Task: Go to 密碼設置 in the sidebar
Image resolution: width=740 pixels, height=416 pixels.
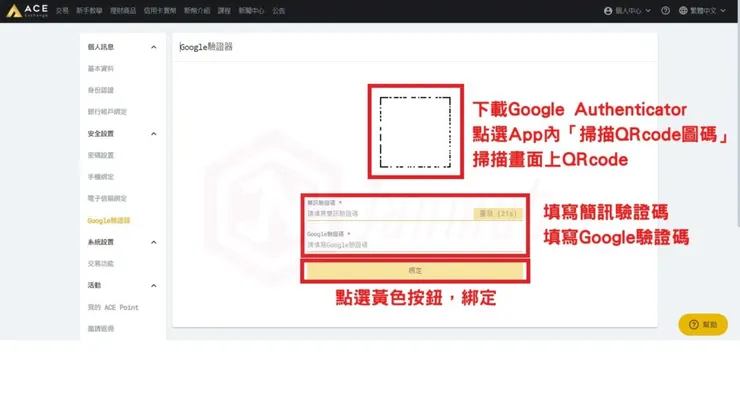Action: [x=101, y=155]
